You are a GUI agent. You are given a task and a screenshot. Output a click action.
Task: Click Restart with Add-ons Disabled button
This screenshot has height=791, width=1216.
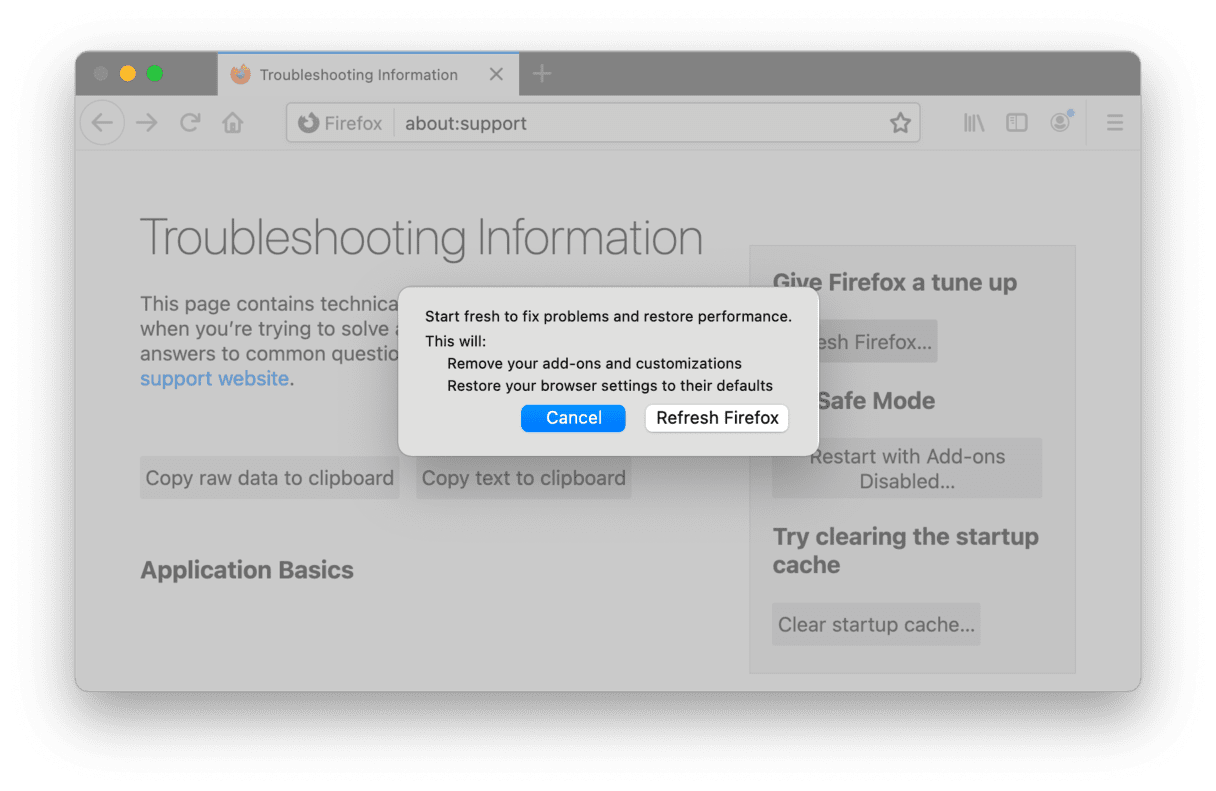coord(907,468)
